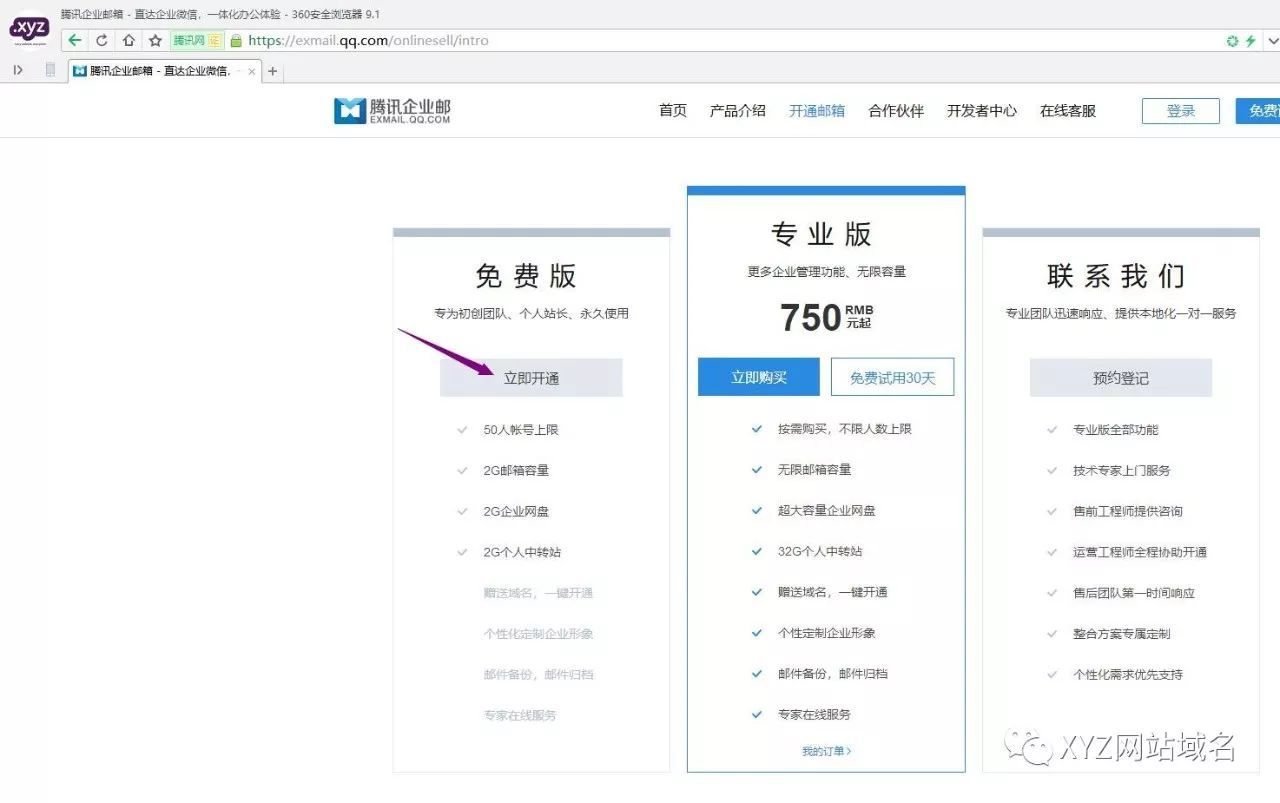Screen dimensions: 1280x803
Task: Click the mobile phone sidebar icon
Action: point(50,69)
